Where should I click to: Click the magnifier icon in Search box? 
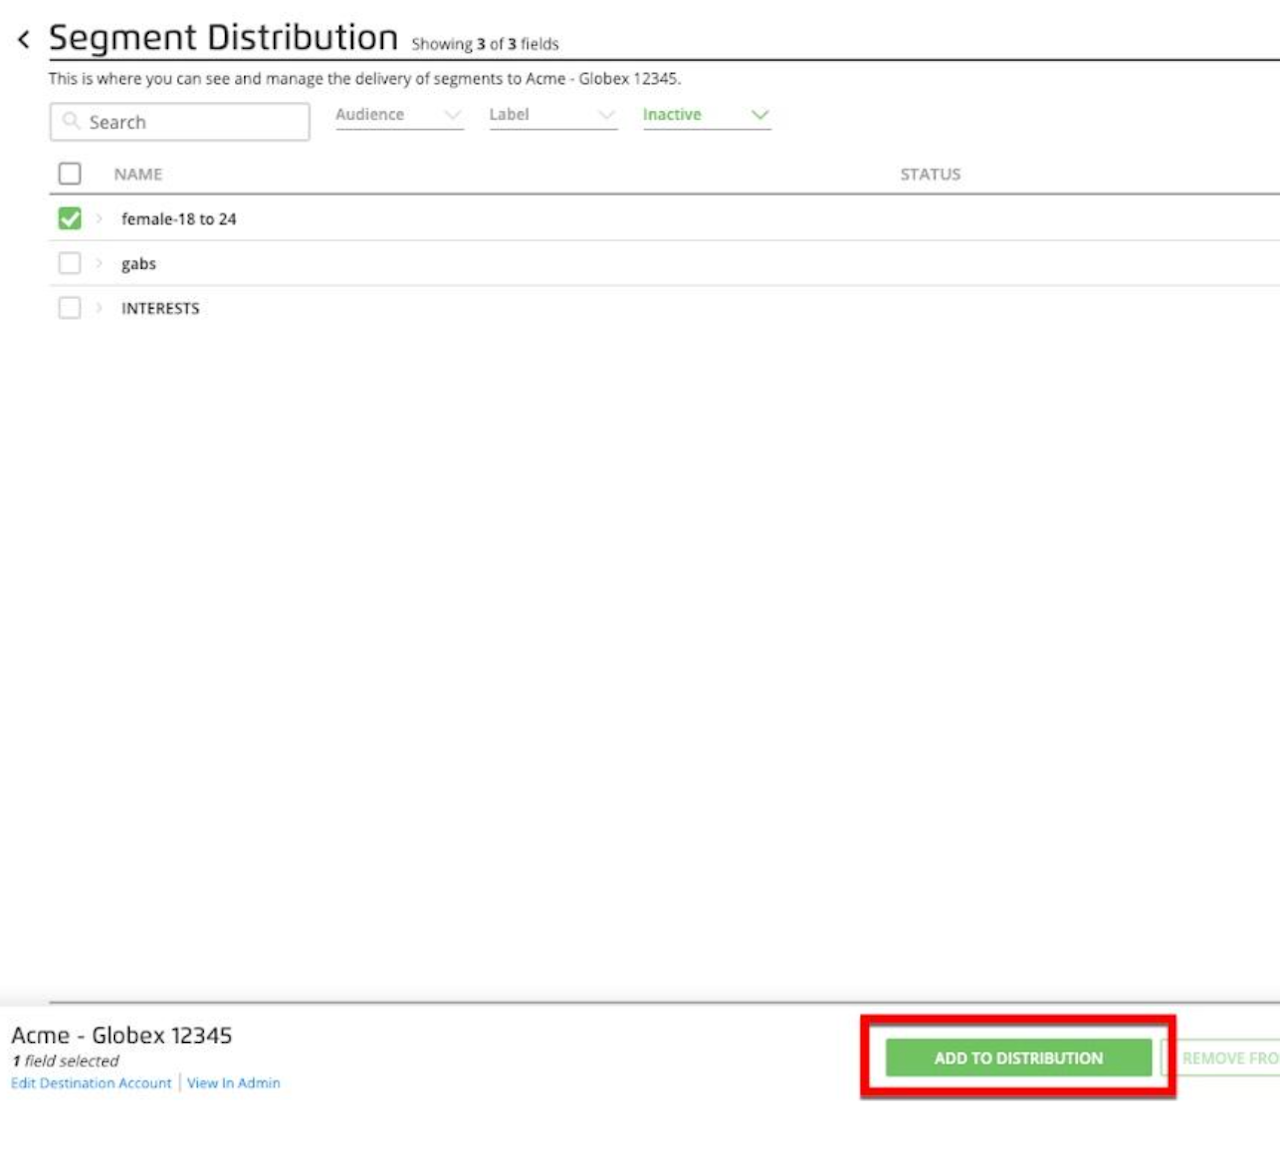[x=71, y=121]
